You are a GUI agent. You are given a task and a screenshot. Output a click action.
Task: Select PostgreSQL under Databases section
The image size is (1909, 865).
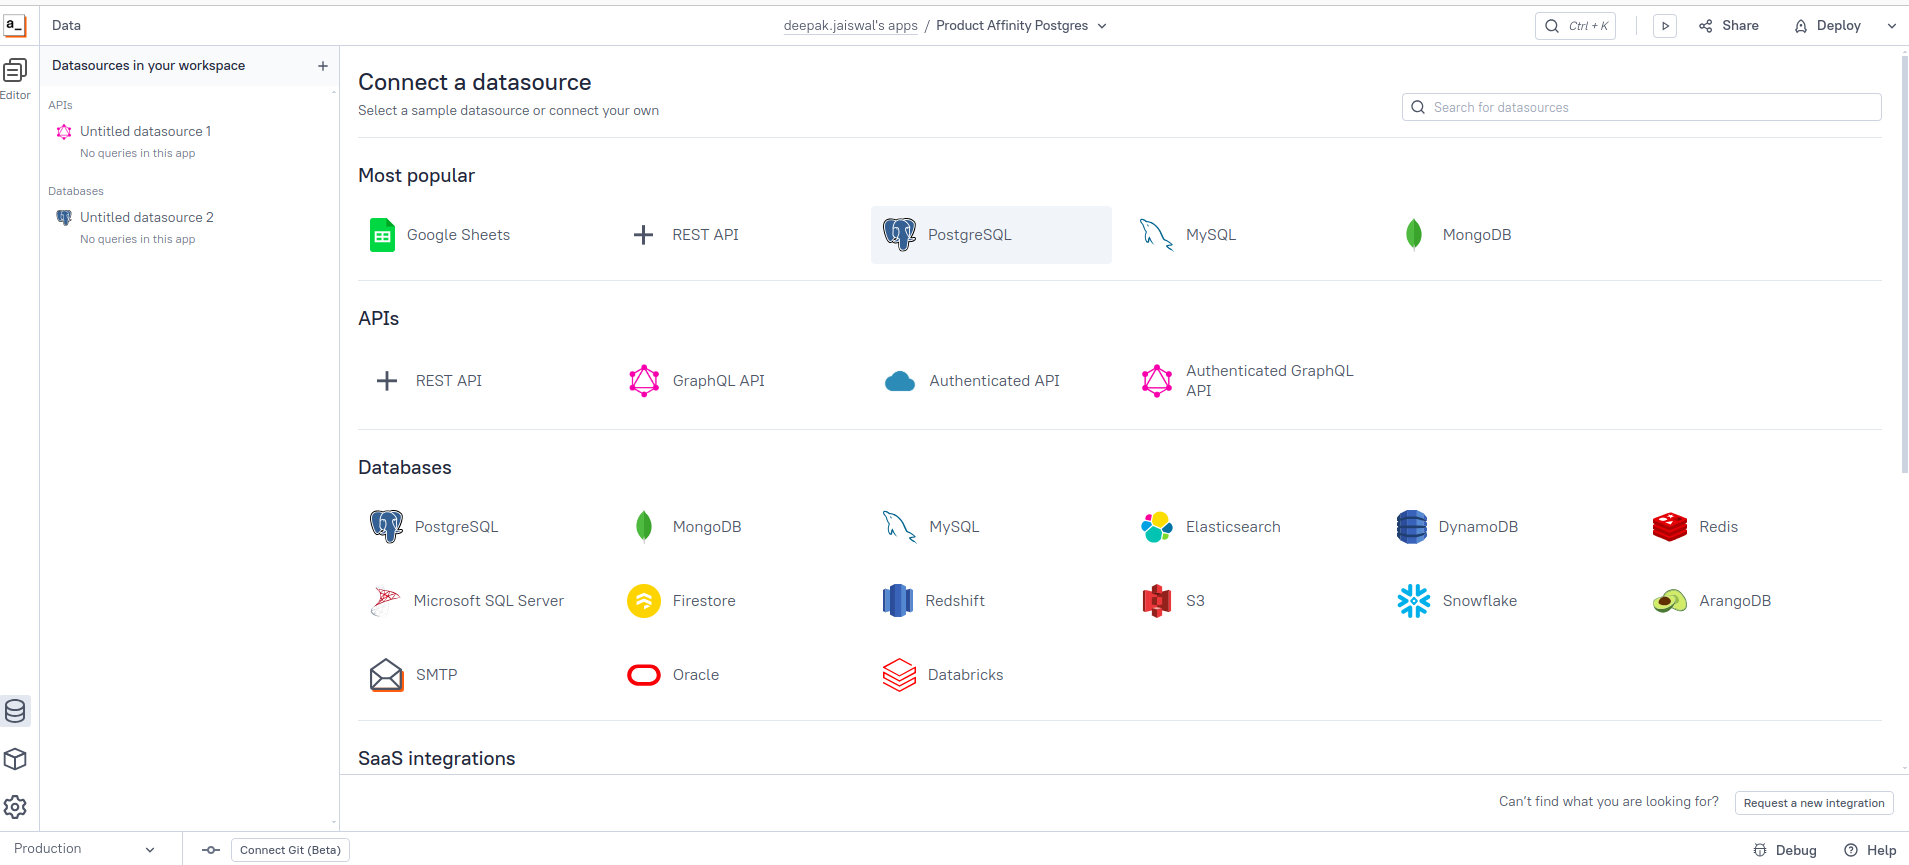(434, 527)
